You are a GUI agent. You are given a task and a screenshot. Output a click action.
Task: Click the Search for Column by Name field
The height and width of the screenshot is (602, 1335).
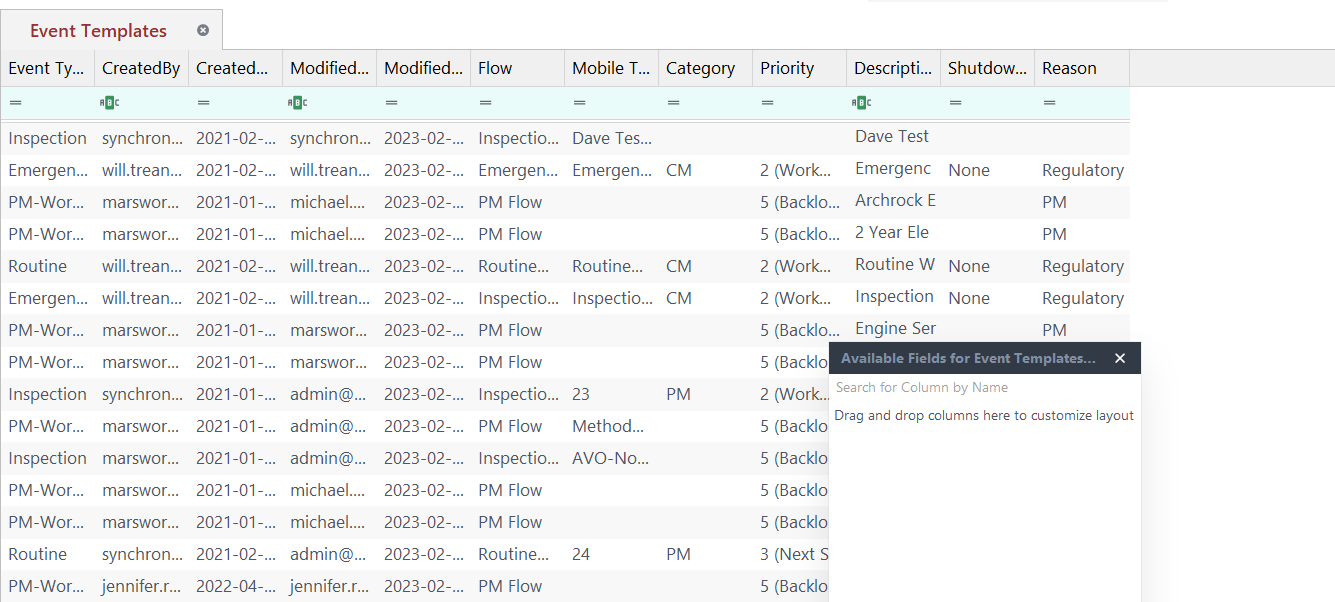tap(984, 387)
